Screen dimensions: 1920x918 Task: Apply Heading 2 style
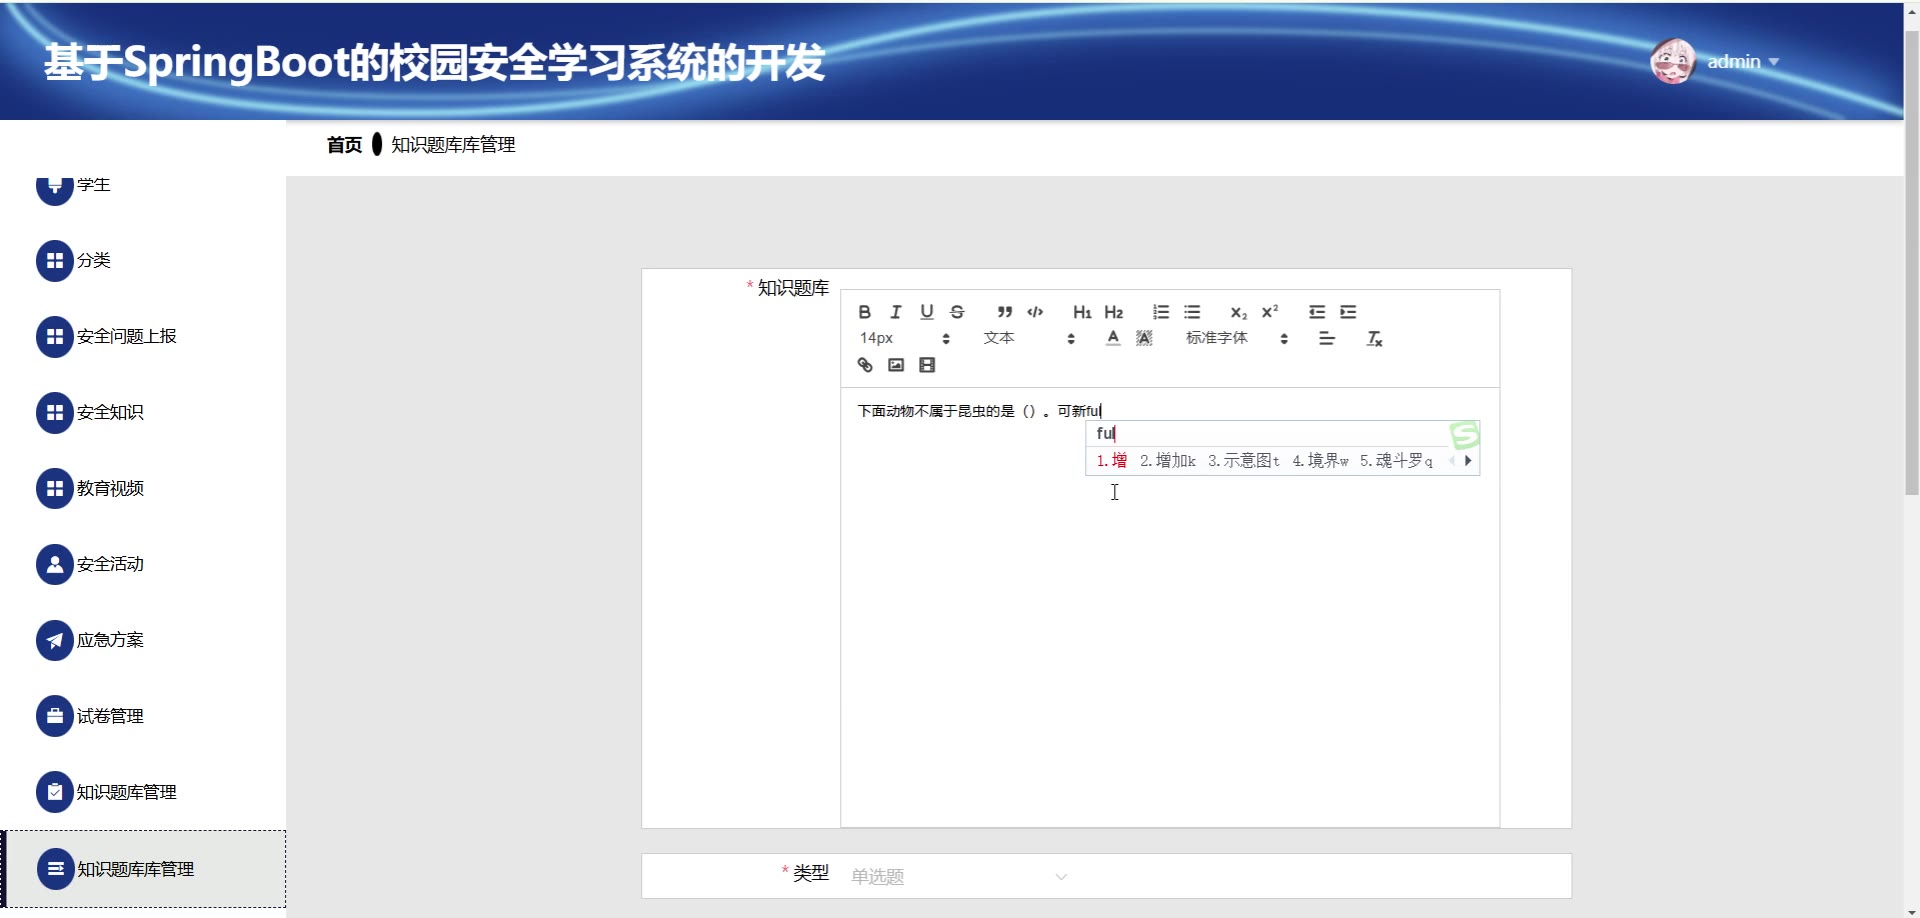click(x=1114, y=312)
